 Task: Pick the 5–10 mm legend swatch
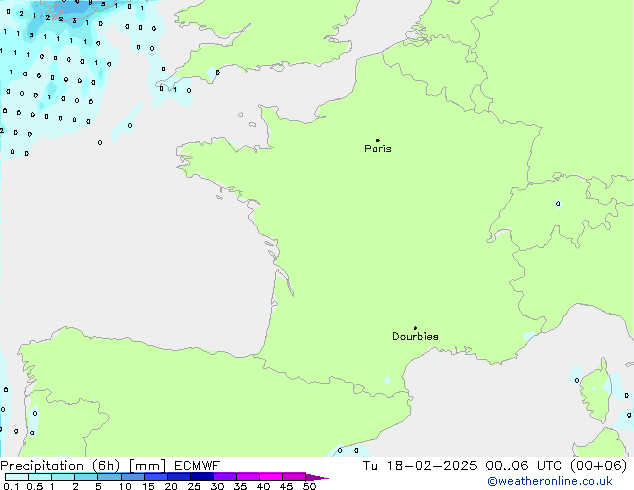(x=110, y=477)
